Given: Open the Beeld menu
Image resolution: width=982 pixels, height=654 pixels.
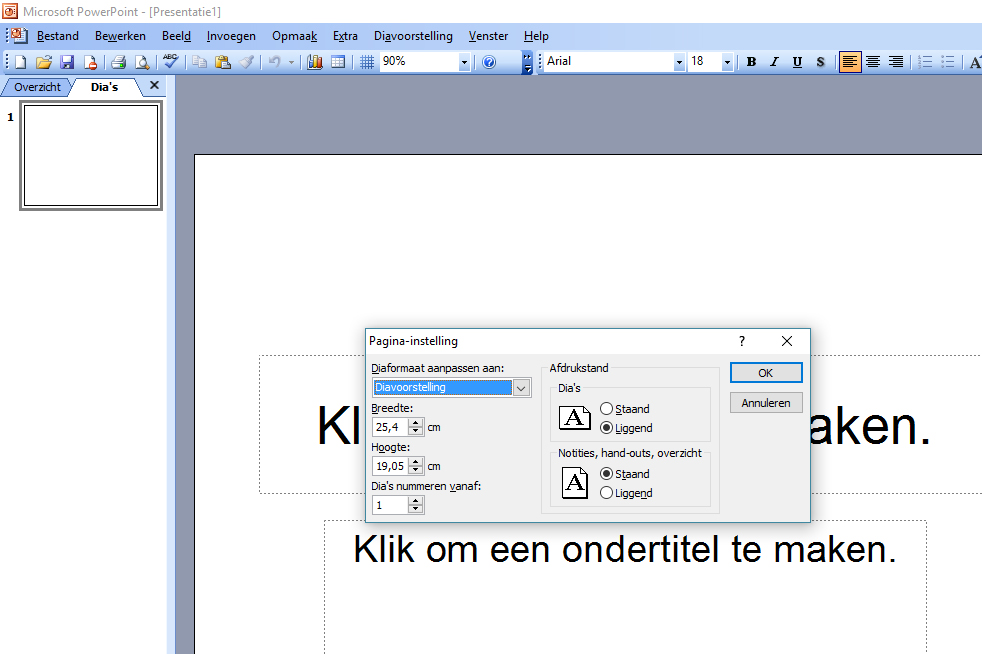Looking at the screenshot, I should pos(176,36).
